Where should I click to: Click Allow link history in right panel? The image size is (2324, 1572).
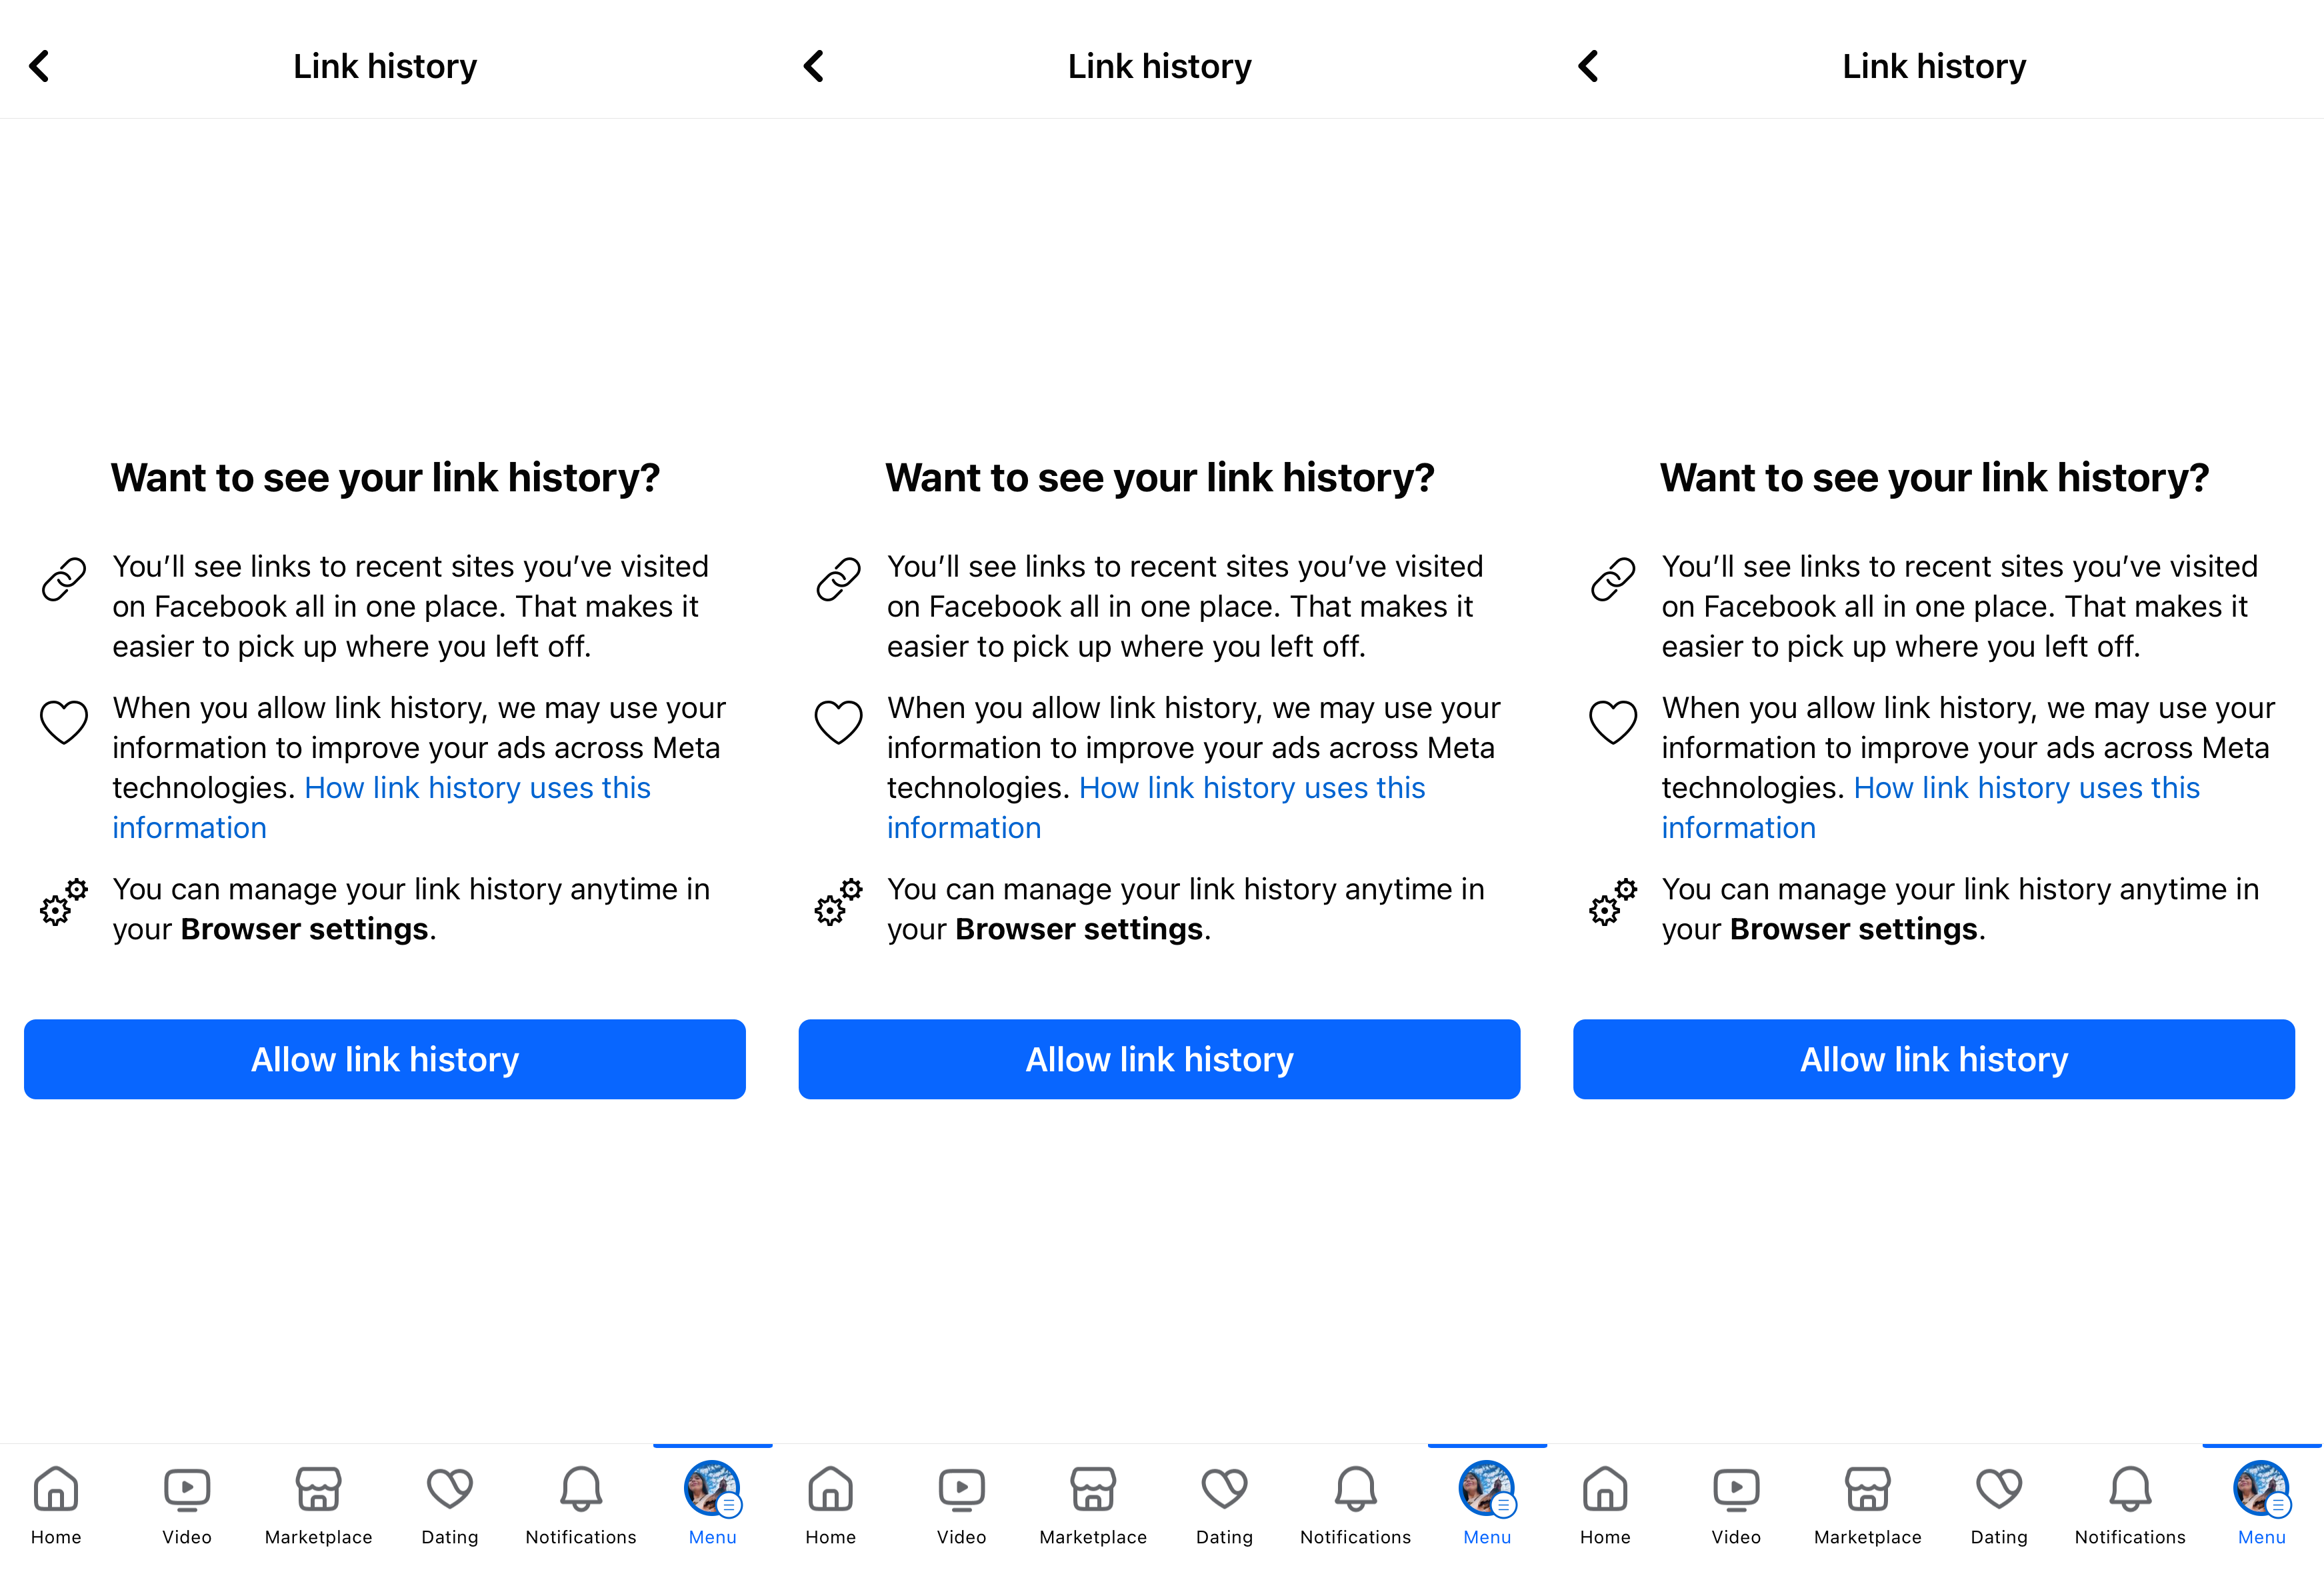[1934, 1059]
